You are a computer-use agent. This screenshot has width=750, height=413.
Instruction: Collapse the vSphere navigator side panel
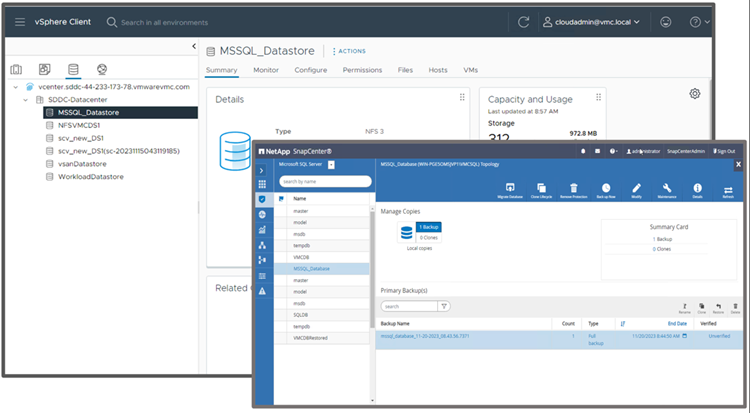tap(193, 46)
